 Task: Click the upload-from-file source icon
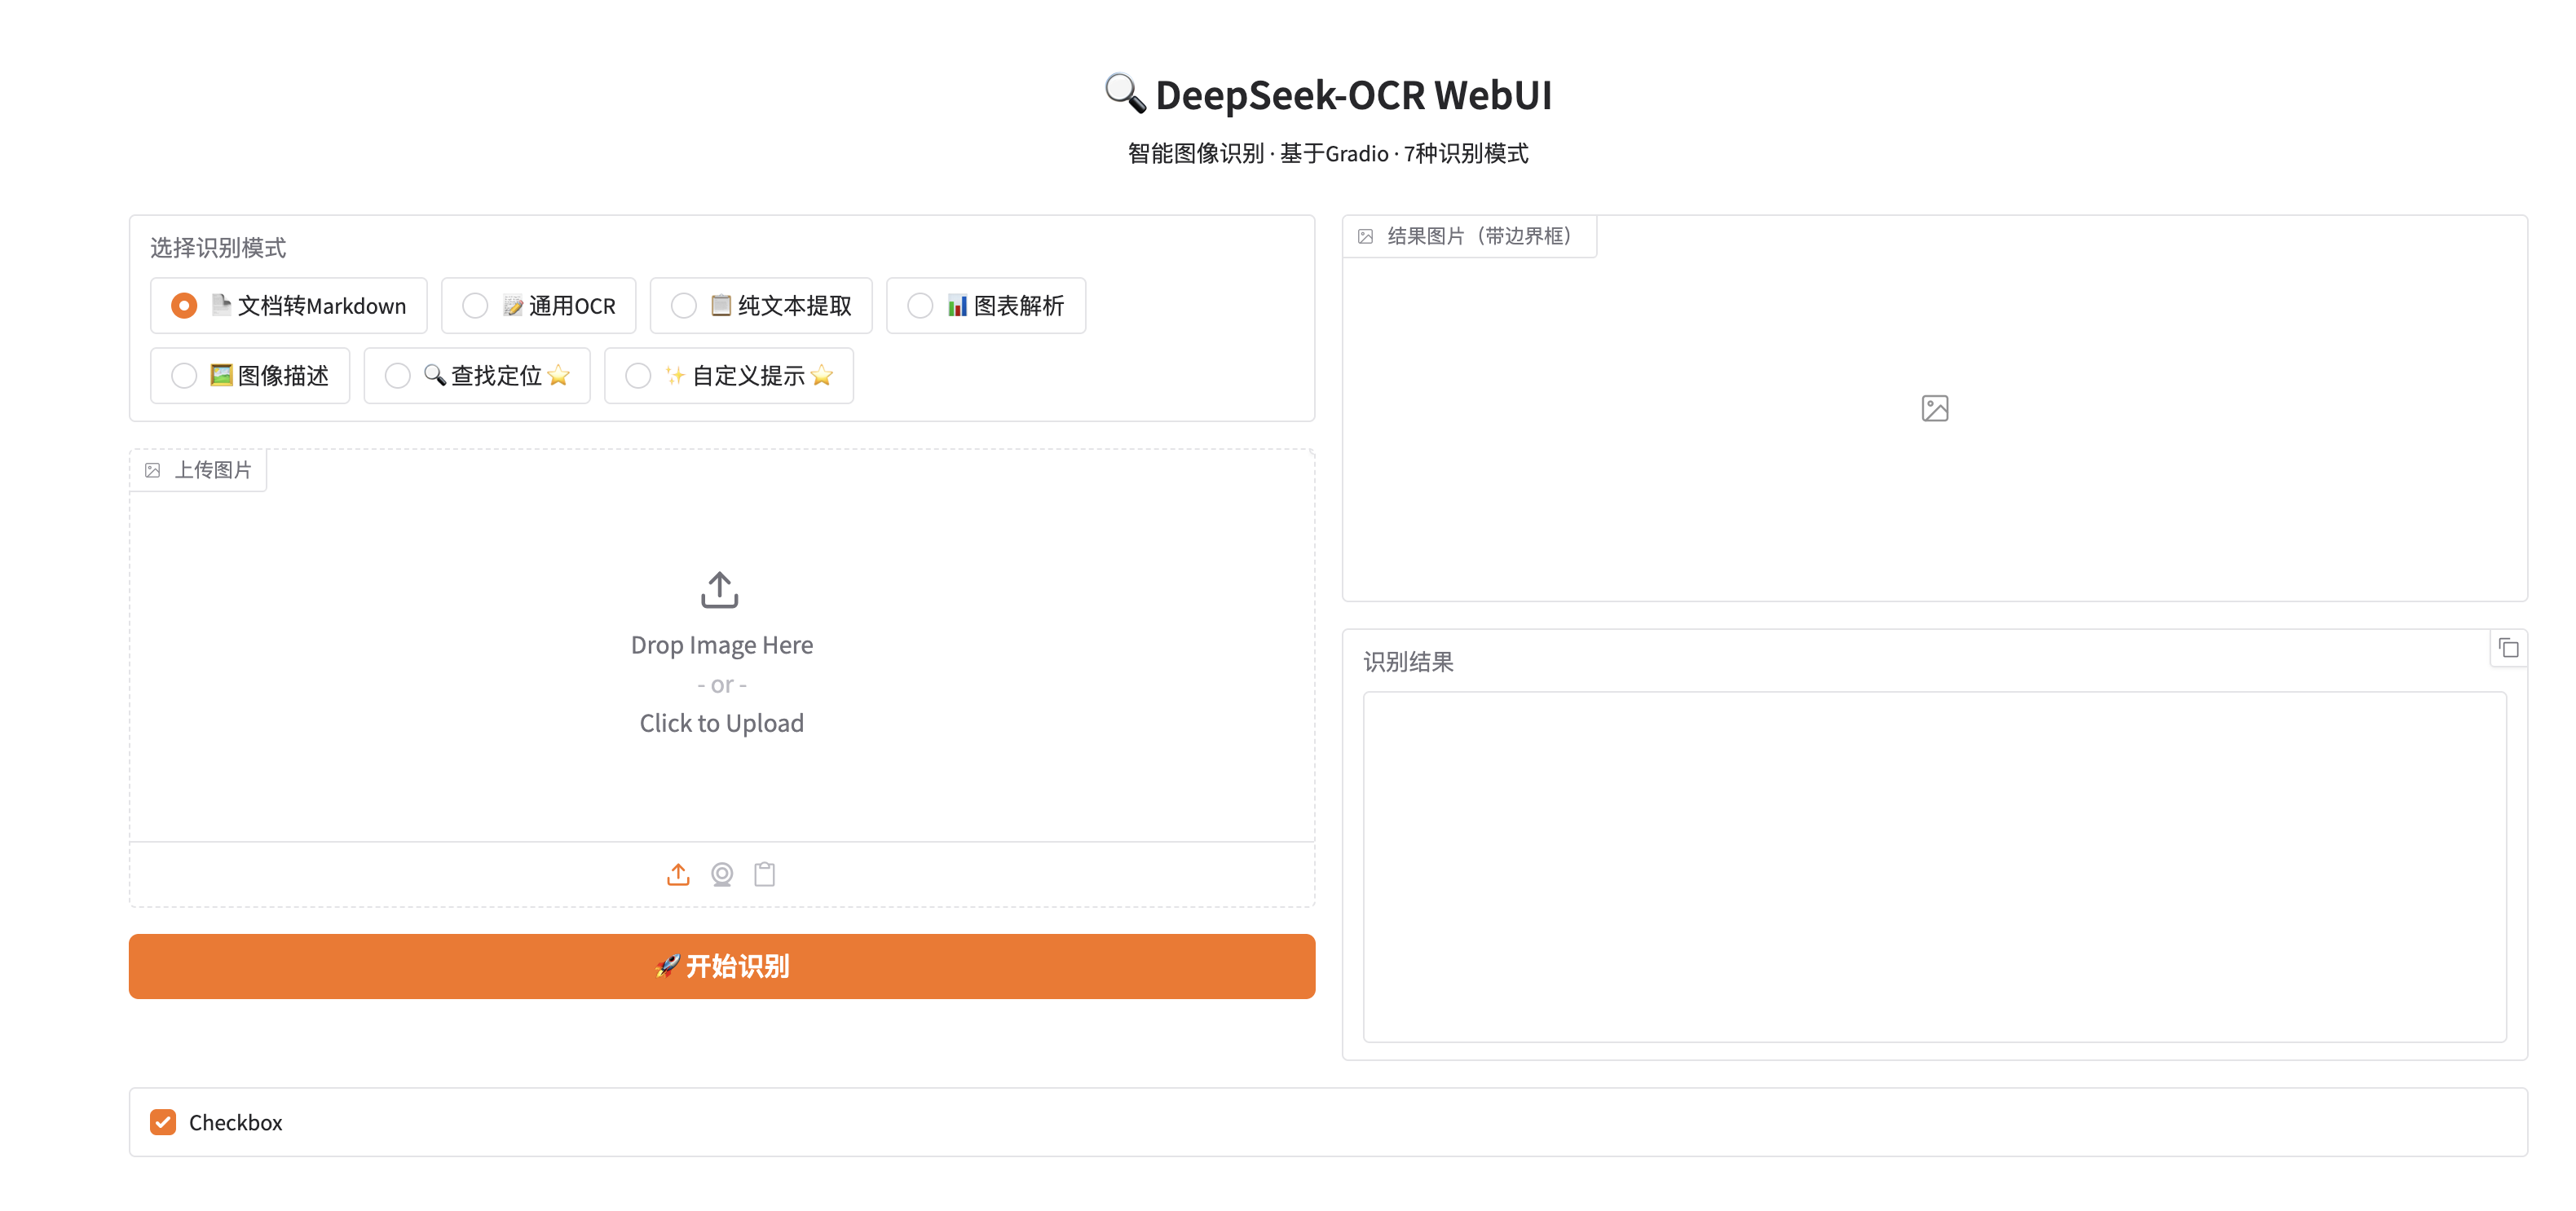tap(678, 874)
